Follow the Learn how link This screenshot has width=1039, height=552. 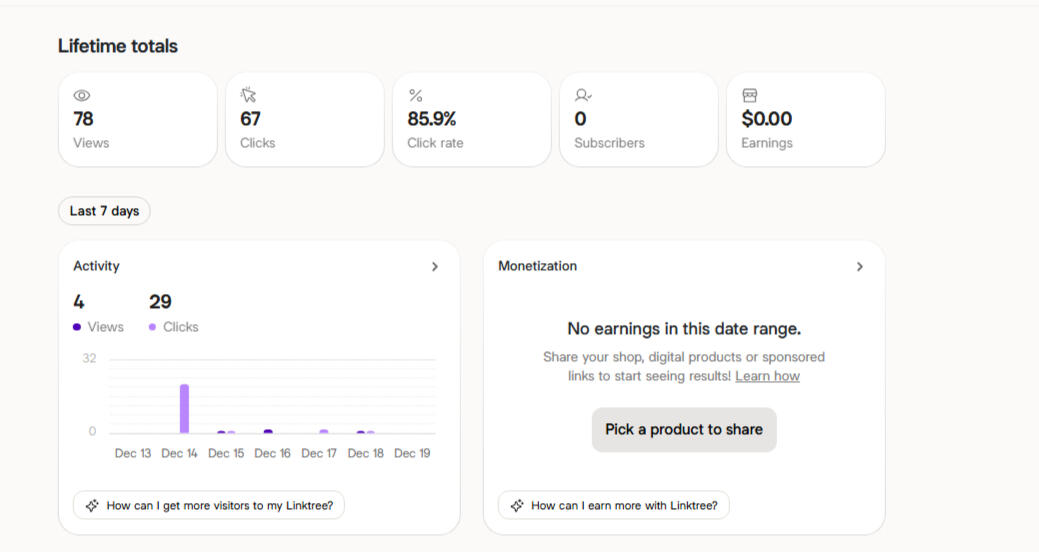(x=767, y=376)
